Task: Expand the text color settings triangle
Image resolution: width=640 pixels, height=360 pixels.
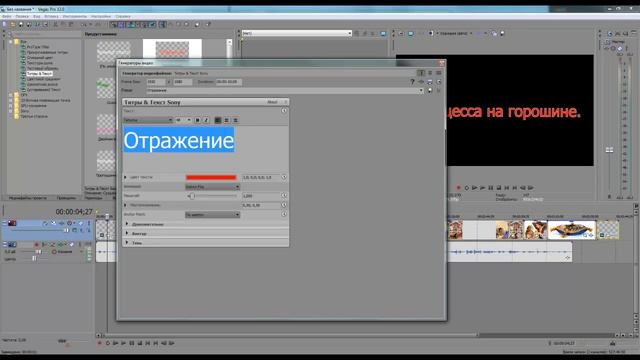Action: pos(125,178)
